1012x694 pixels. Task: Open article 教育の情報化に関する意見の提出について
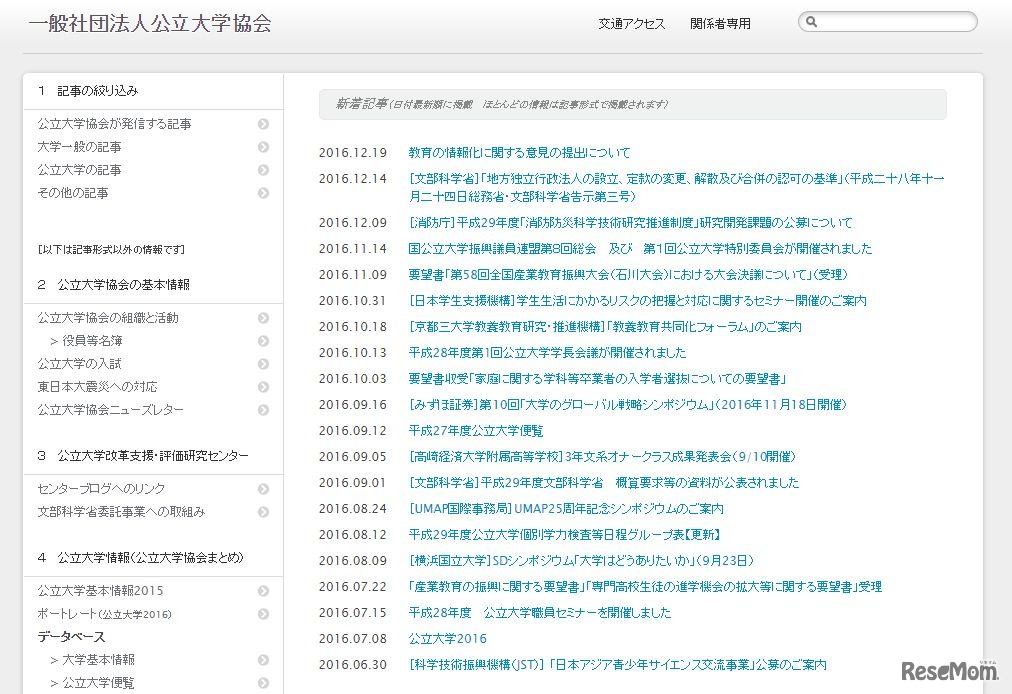[x=519, y=153]
